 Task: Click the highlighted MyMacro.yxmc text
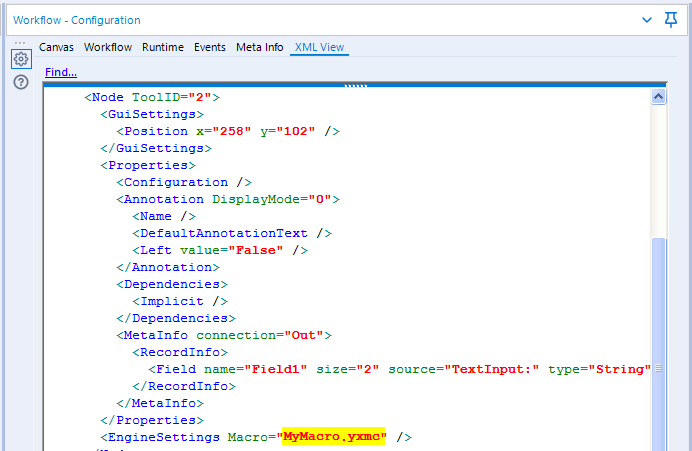[334, 436]
